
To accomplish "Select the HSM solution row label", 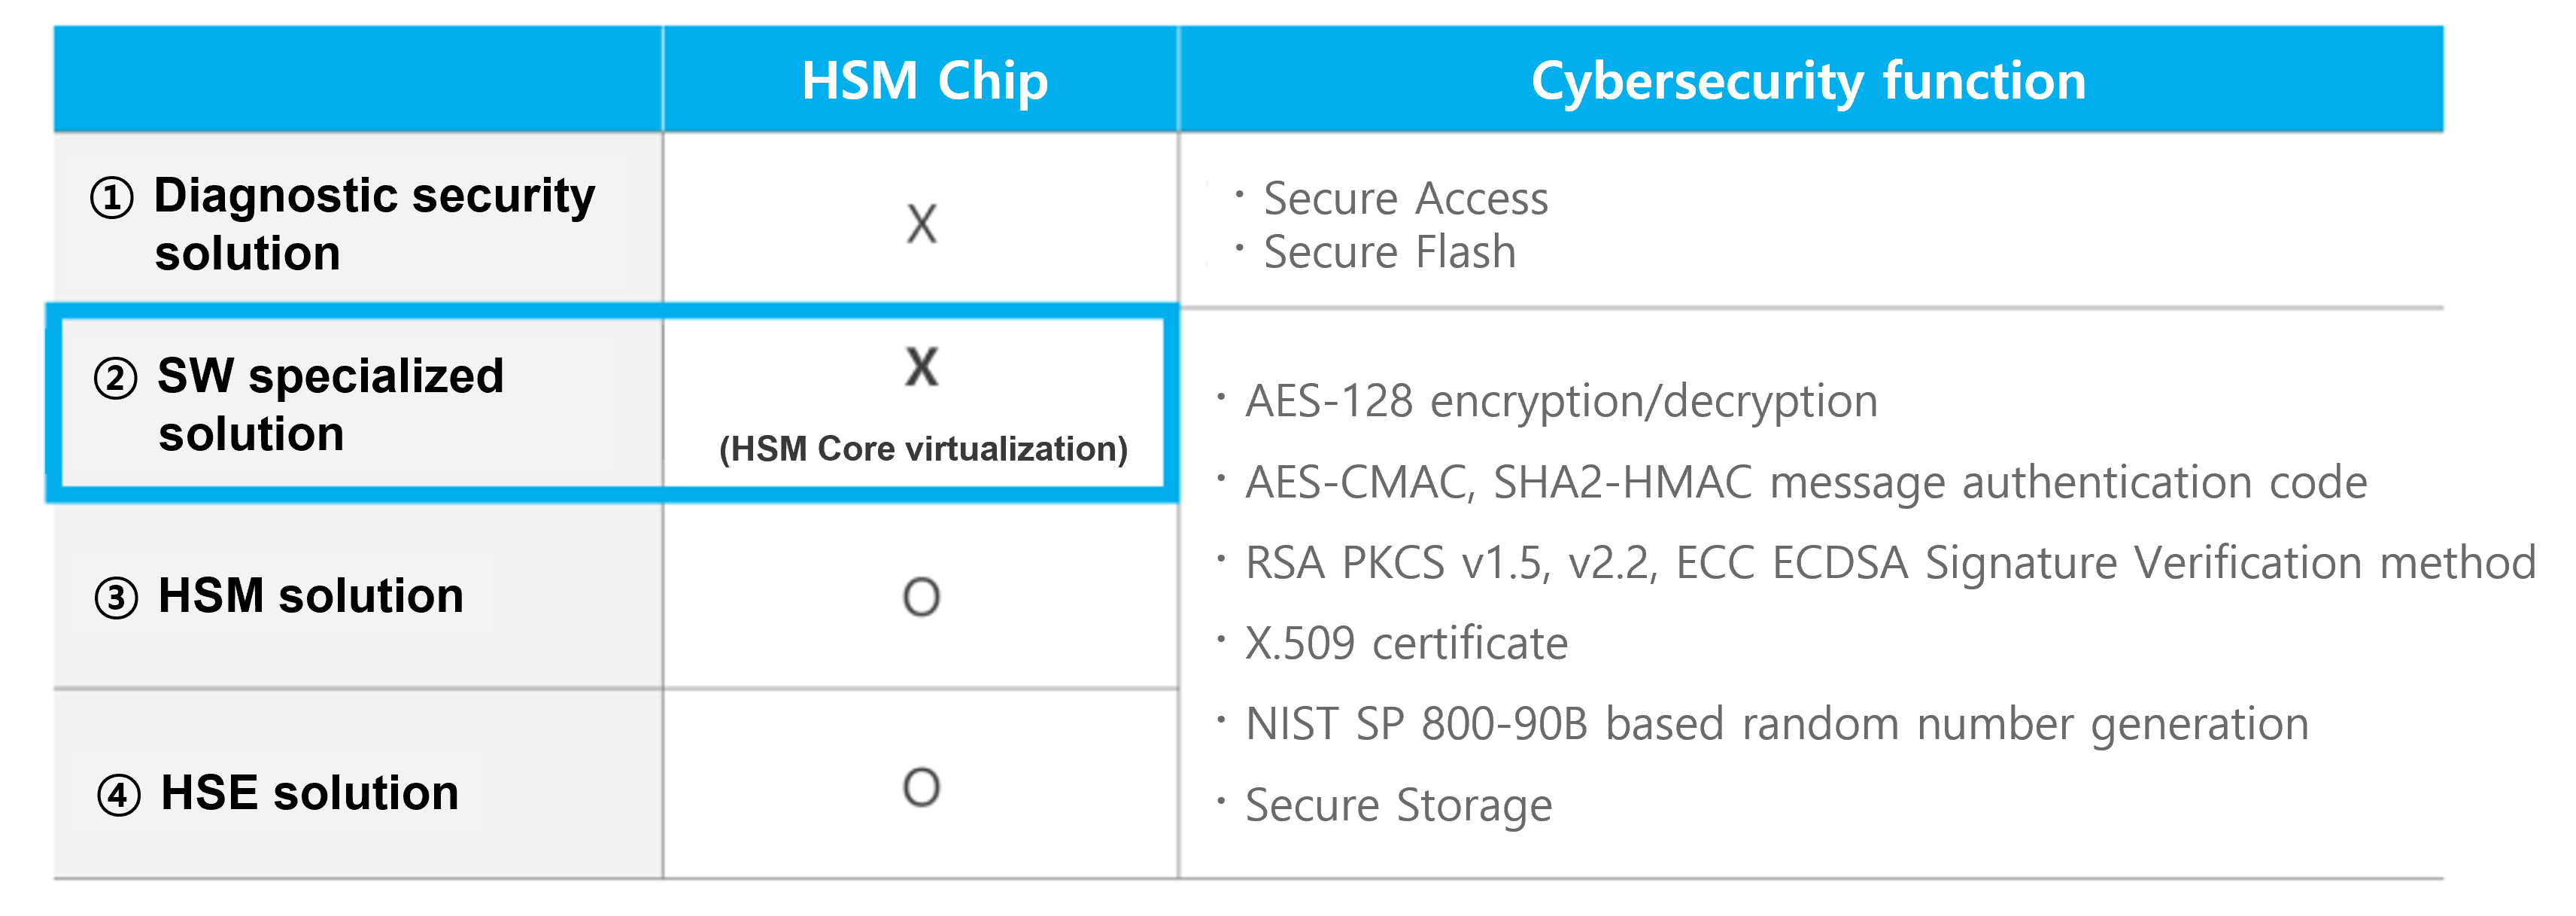I will click(311, 596).
